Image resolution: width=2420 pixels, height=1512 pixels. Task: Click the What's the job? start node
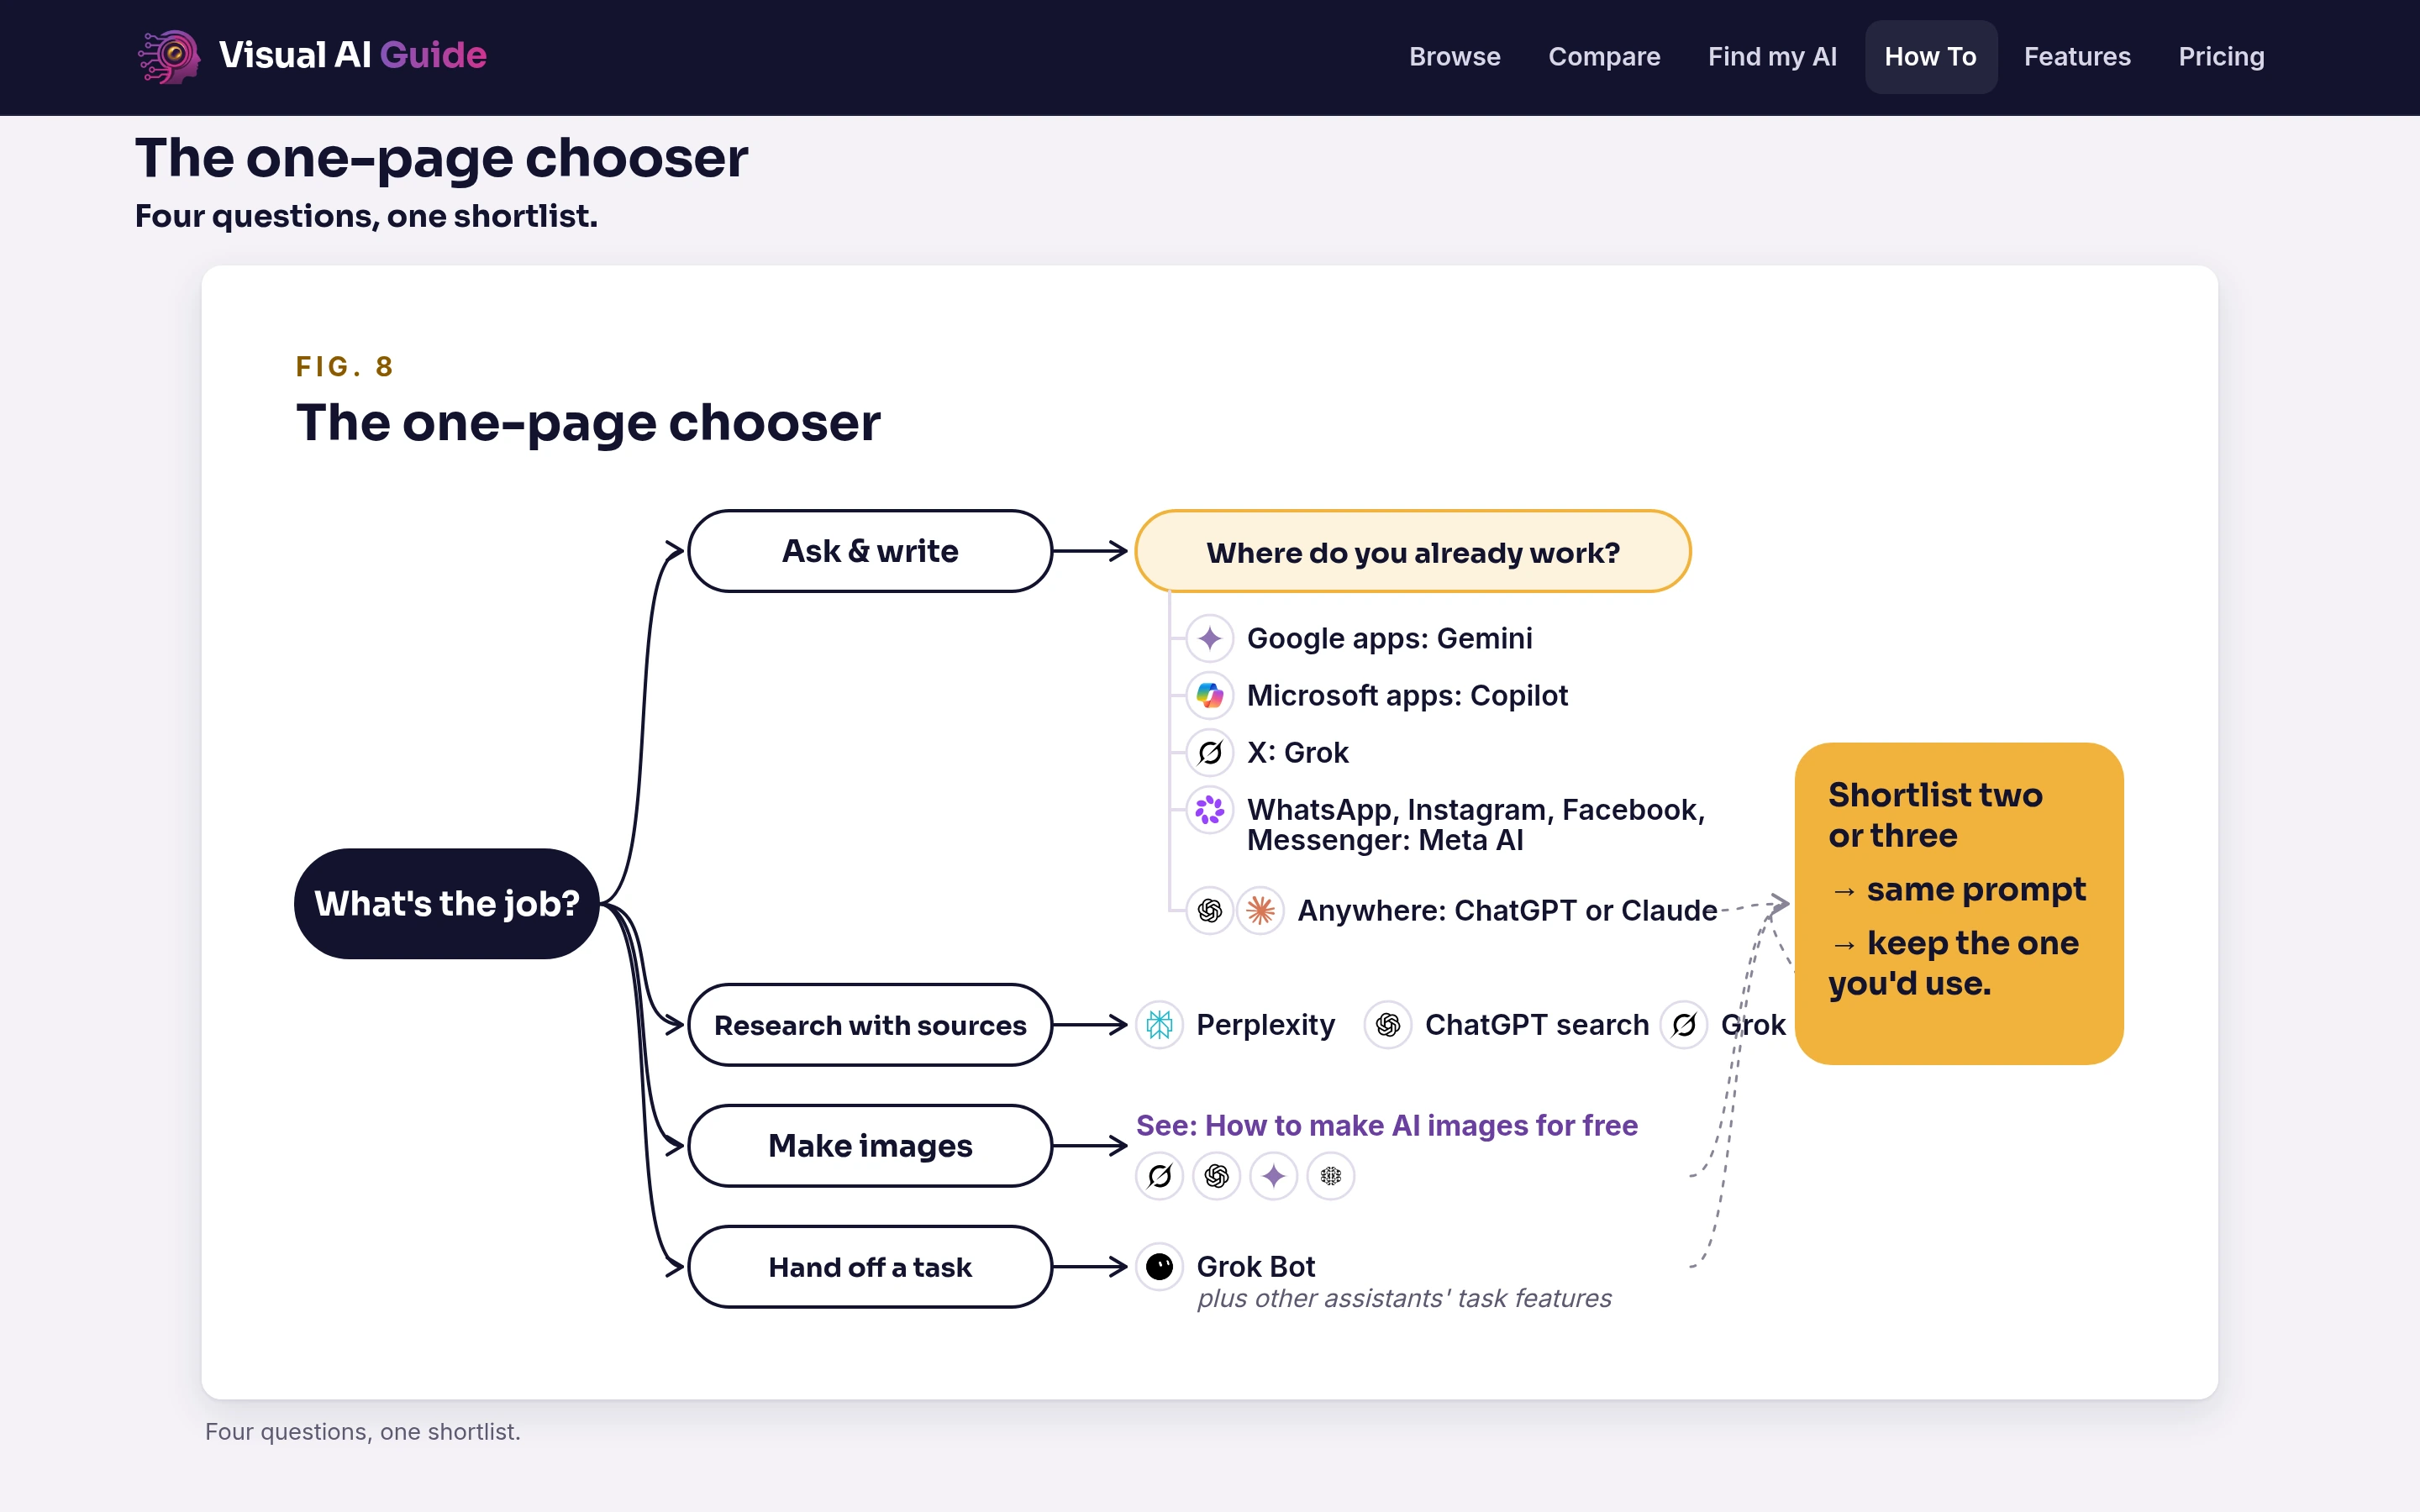pos(446,904)
